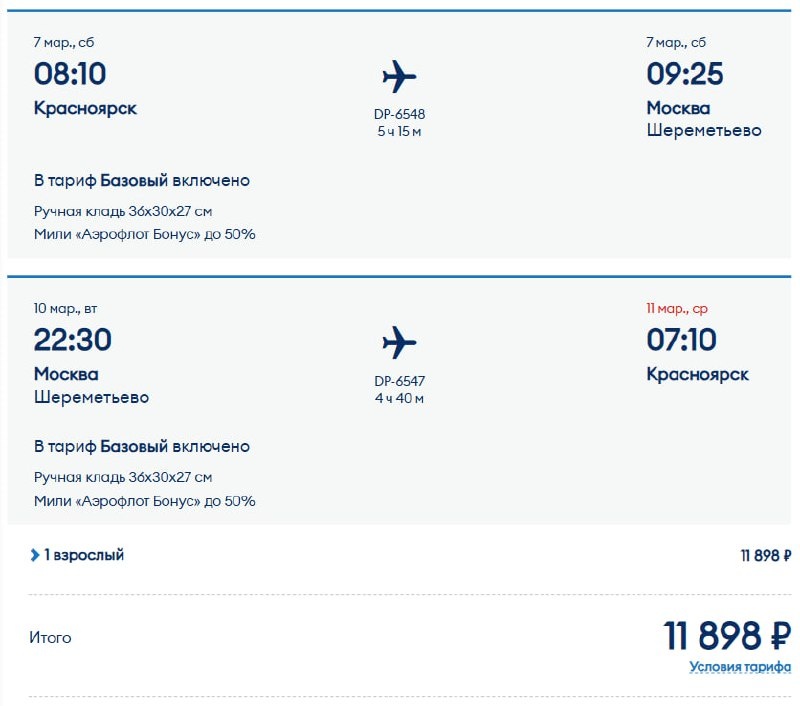Click the Итого label
This screenshot has height=706, width=800.
pyautogui.click(x=52, y=637)
